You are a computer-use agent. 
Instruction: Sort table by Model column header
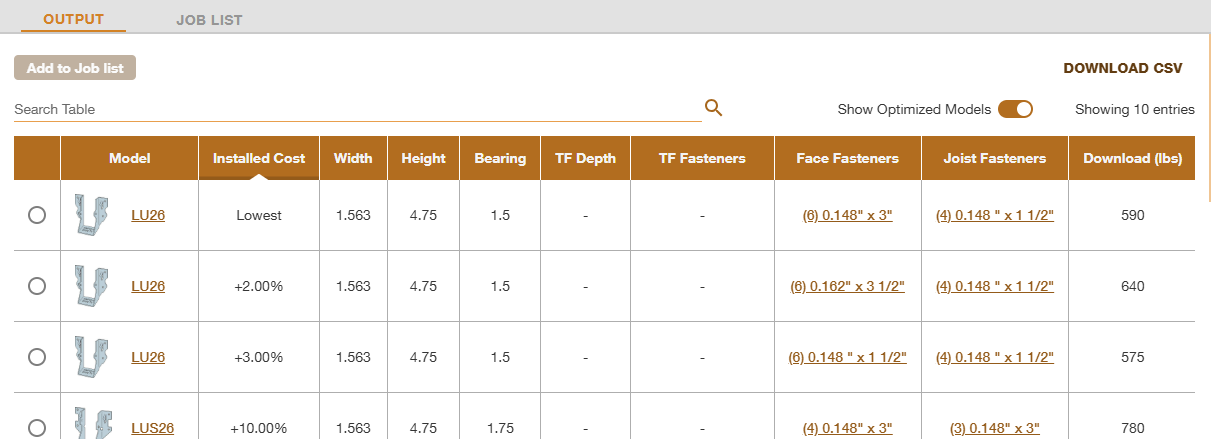(129, 158)
